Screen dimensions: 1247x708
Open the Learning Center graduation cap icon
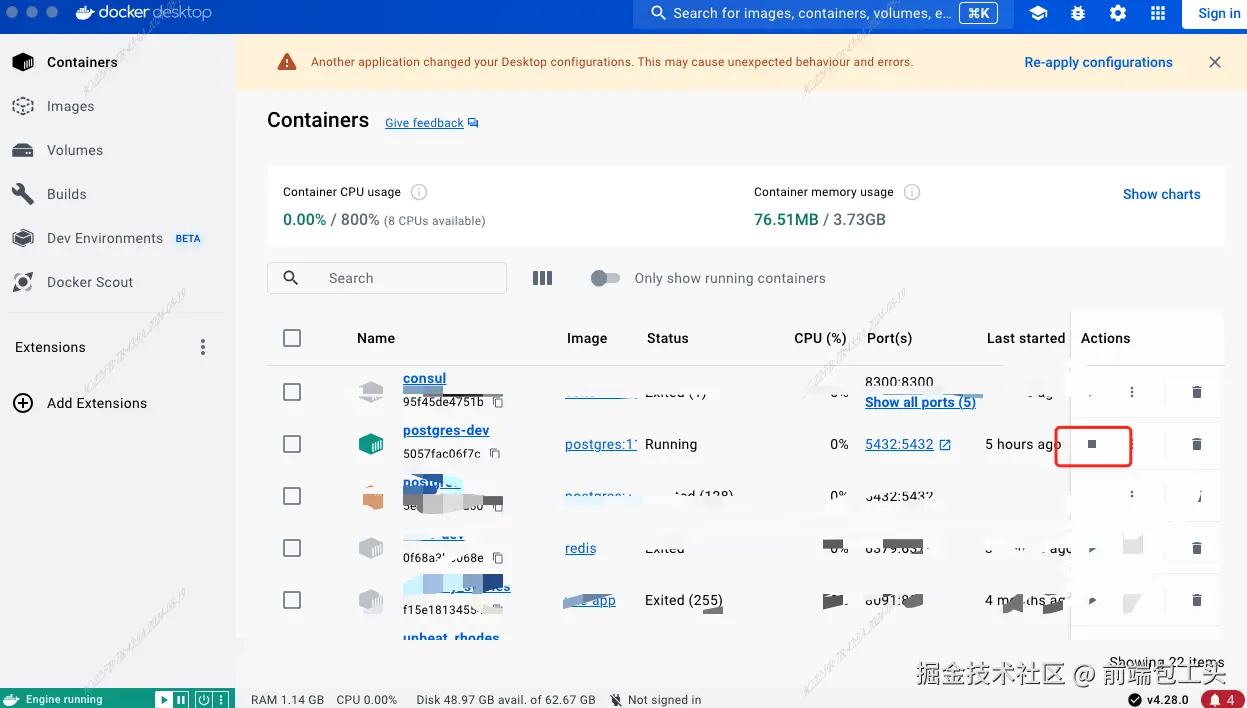[1038, 13]
